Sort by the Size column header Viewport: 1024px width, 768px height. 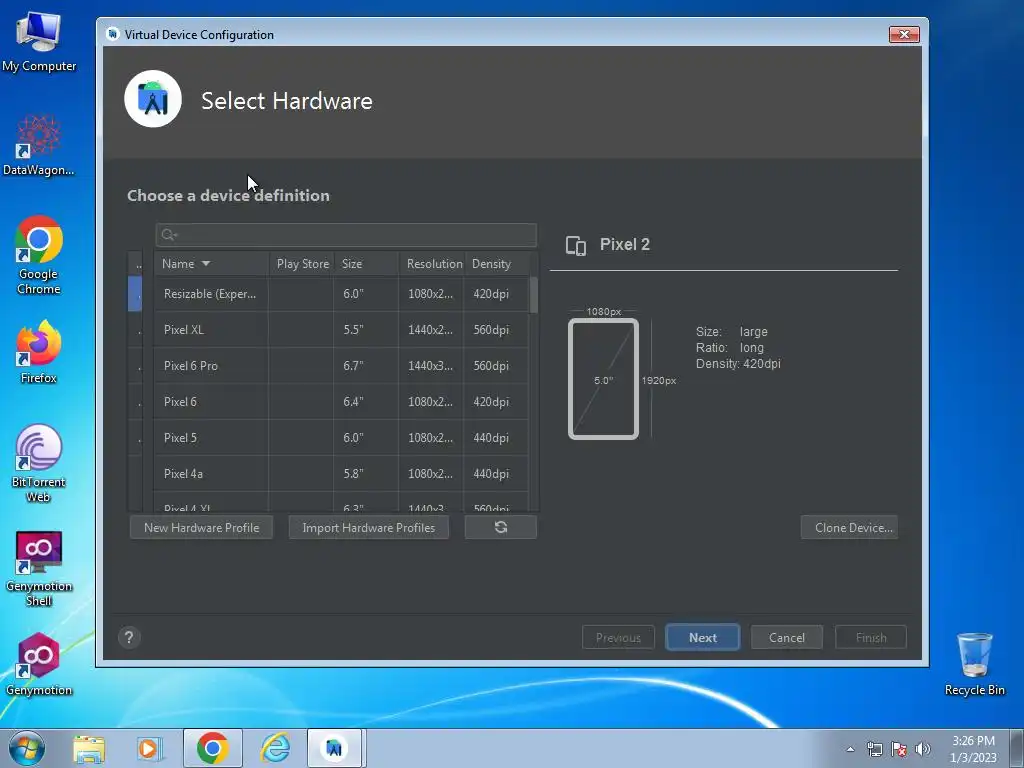pos(366,264)
